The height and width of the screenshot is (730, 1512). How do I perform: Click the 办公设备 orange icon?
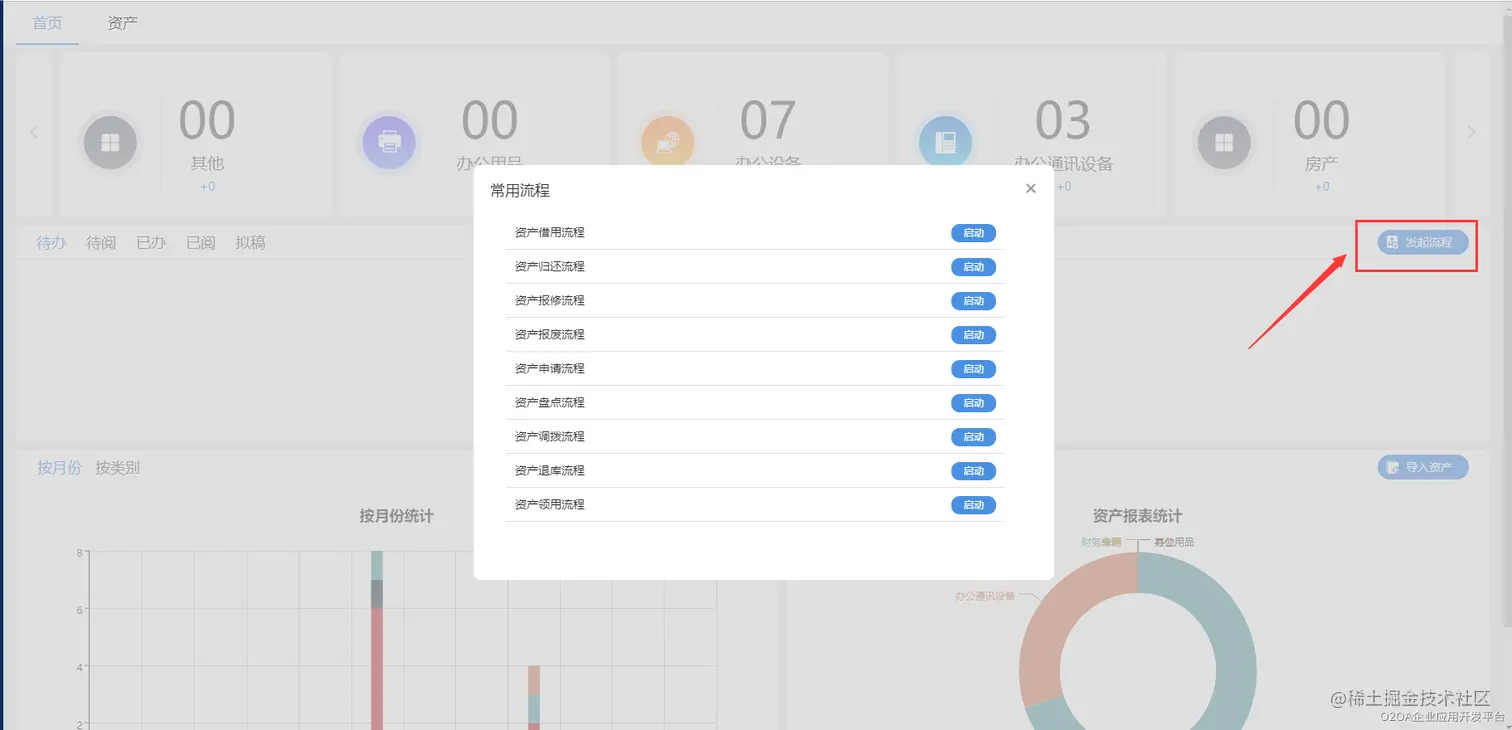tap(667, 143)
